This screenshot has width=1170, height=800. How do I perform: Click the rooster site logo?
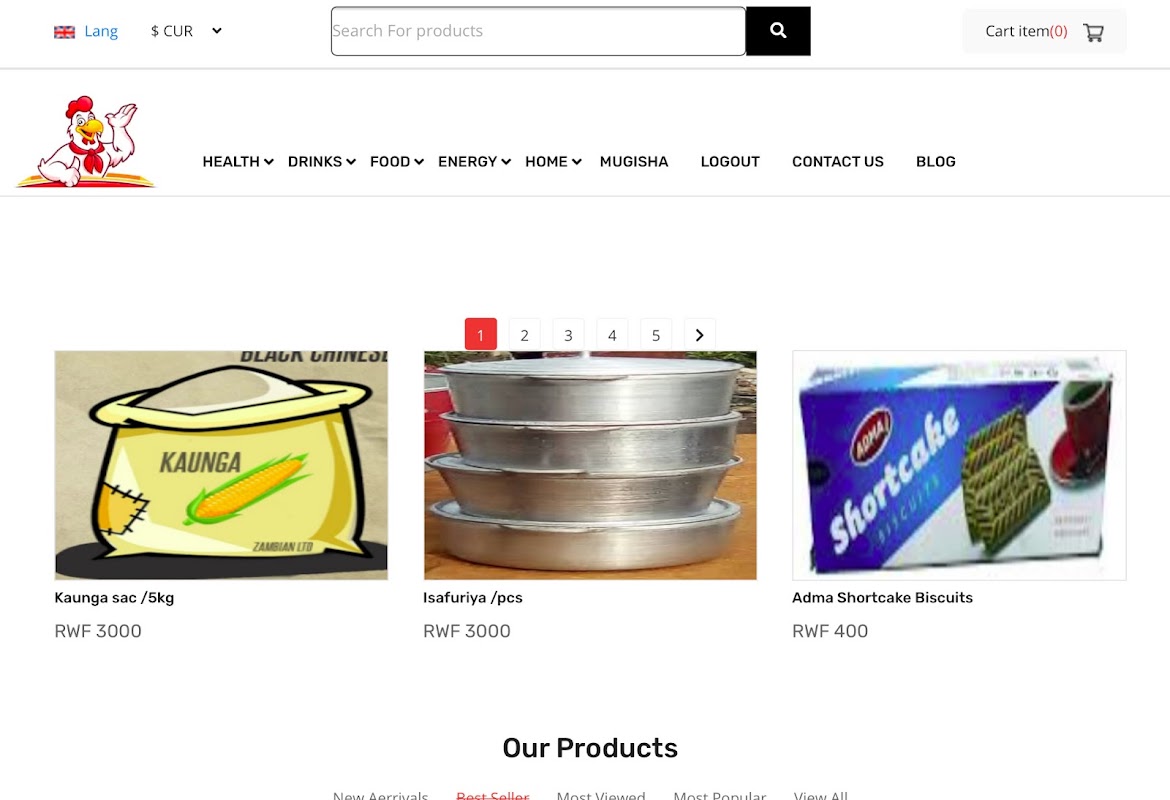click(85, 142)
